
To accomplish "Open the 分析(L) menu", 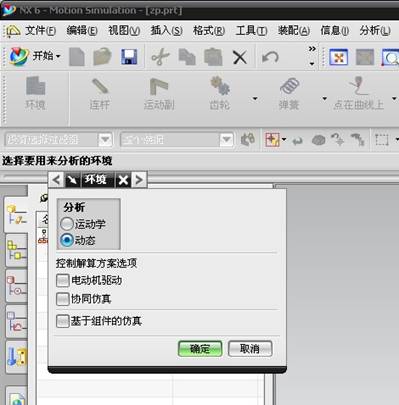I will [x=375, y=31].
